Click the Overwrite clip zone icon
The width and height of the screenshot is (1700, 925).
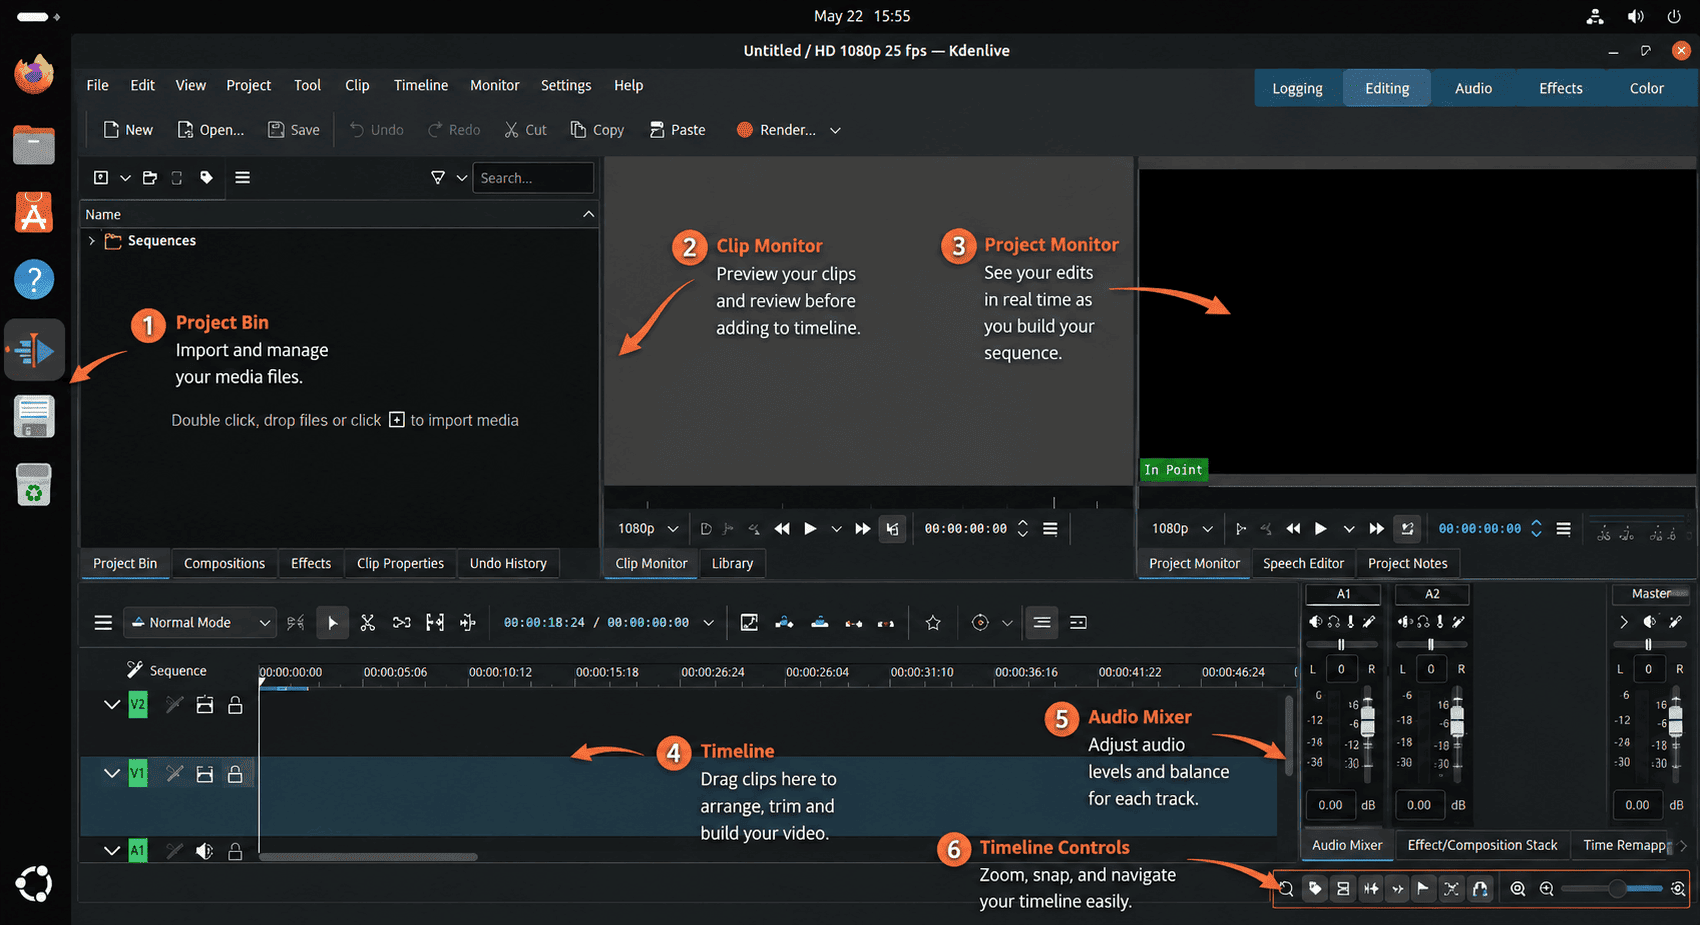coord(820,622)
